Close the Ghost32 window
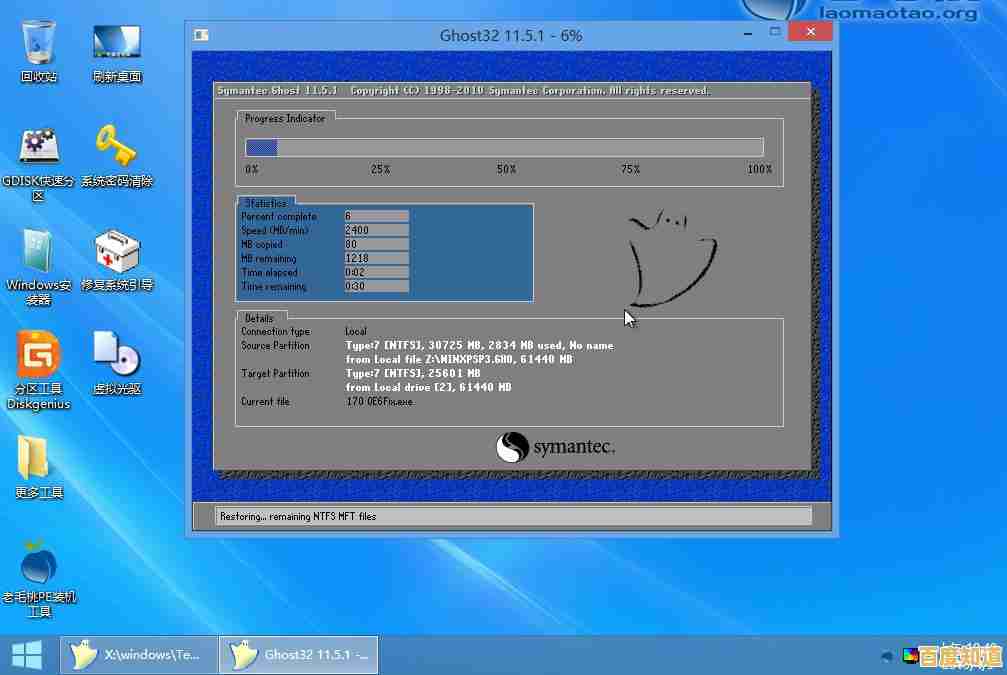 [808, 33]
